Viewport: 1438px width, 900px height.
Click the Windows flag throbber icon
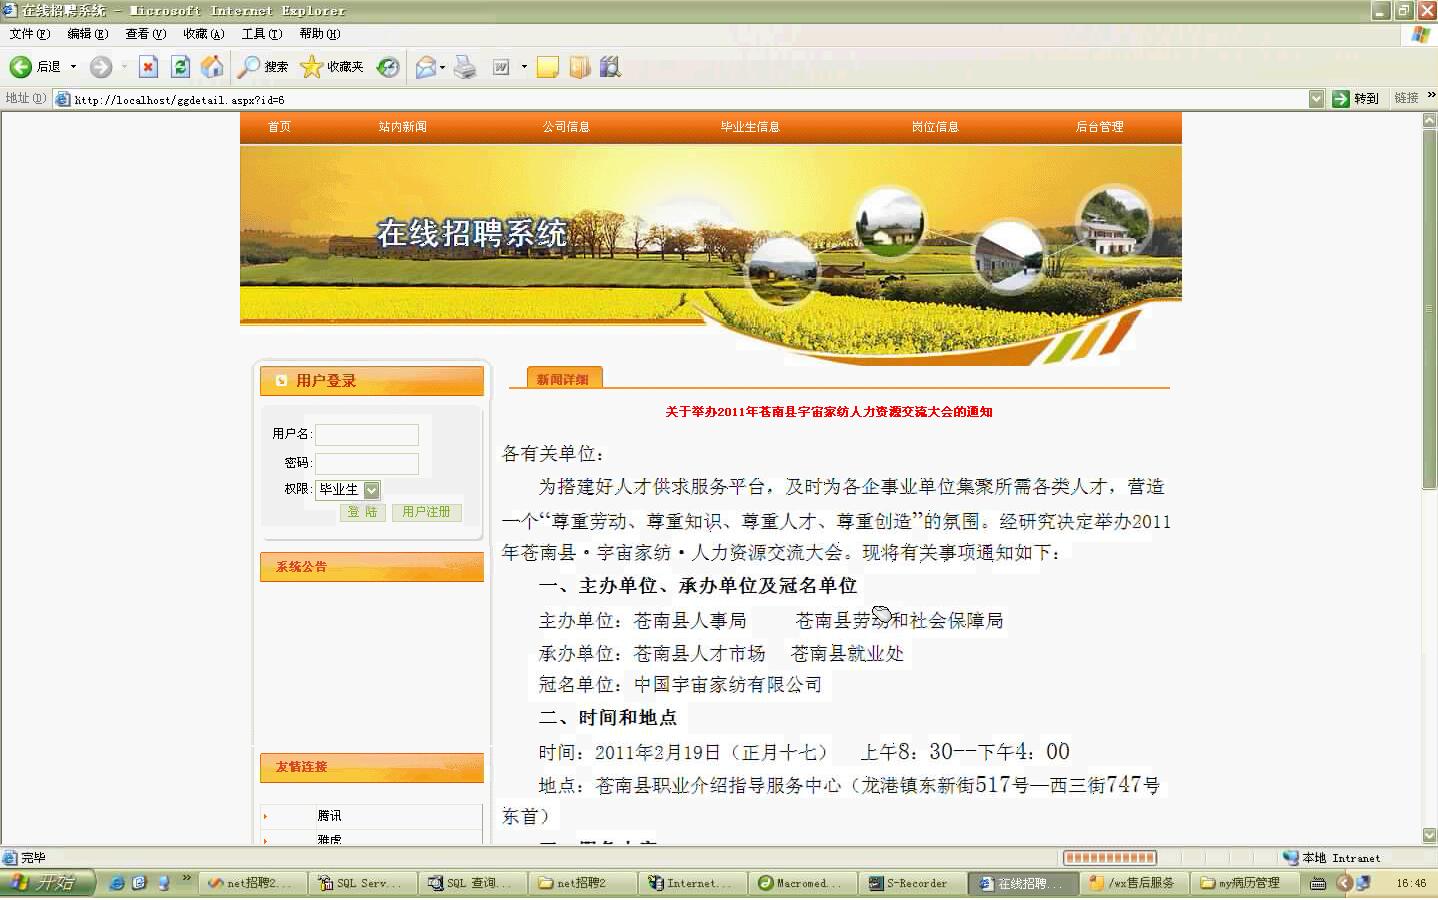tap(1420, 35)
